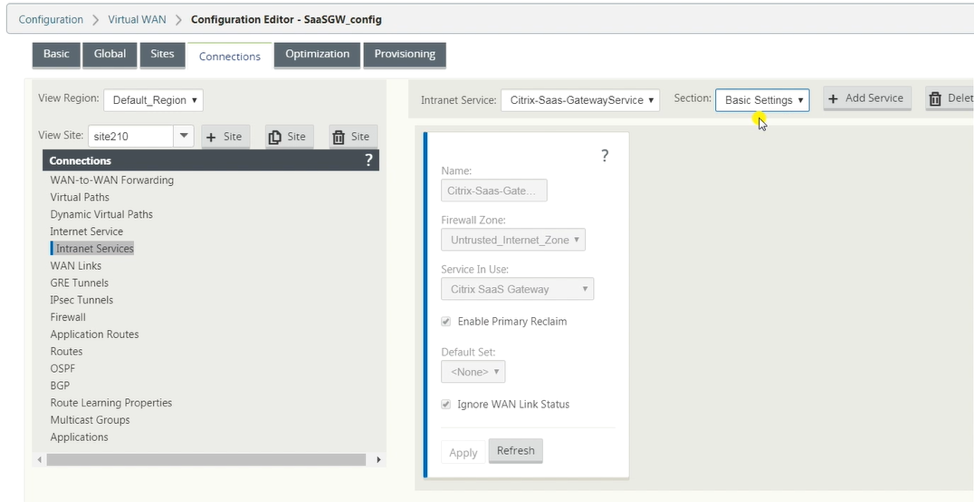This screenshot has height=502, width=974.
Task: Open the Section Basic Settings dropdown
Action: (762, 100)
